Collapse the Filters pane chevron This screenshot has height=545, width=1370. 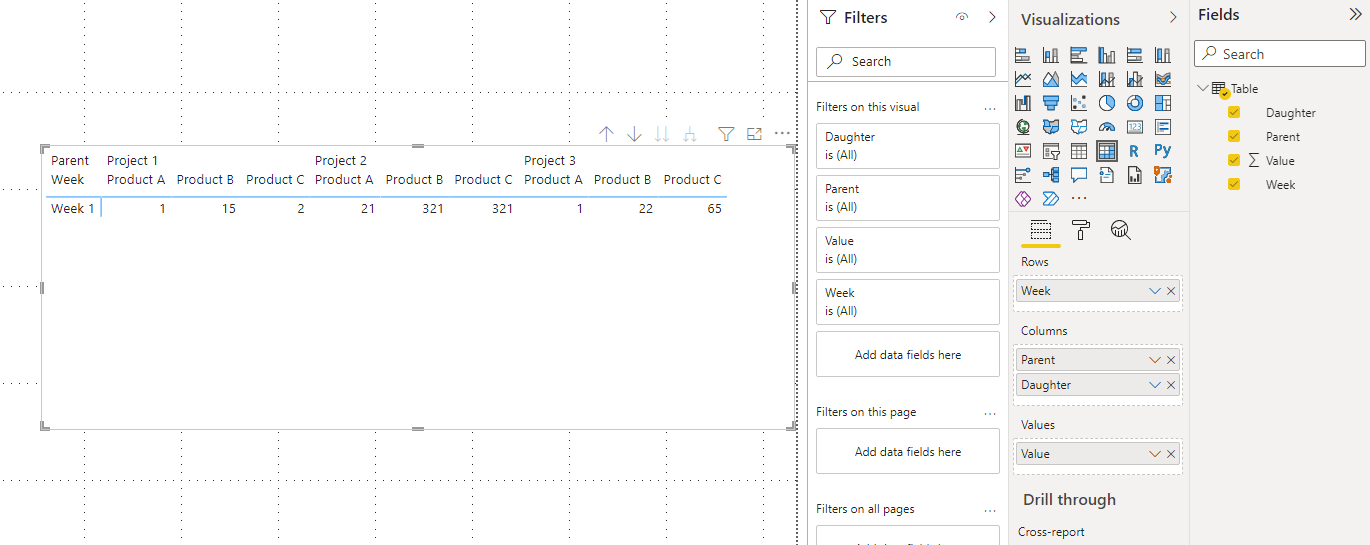[x=992, y=17]
